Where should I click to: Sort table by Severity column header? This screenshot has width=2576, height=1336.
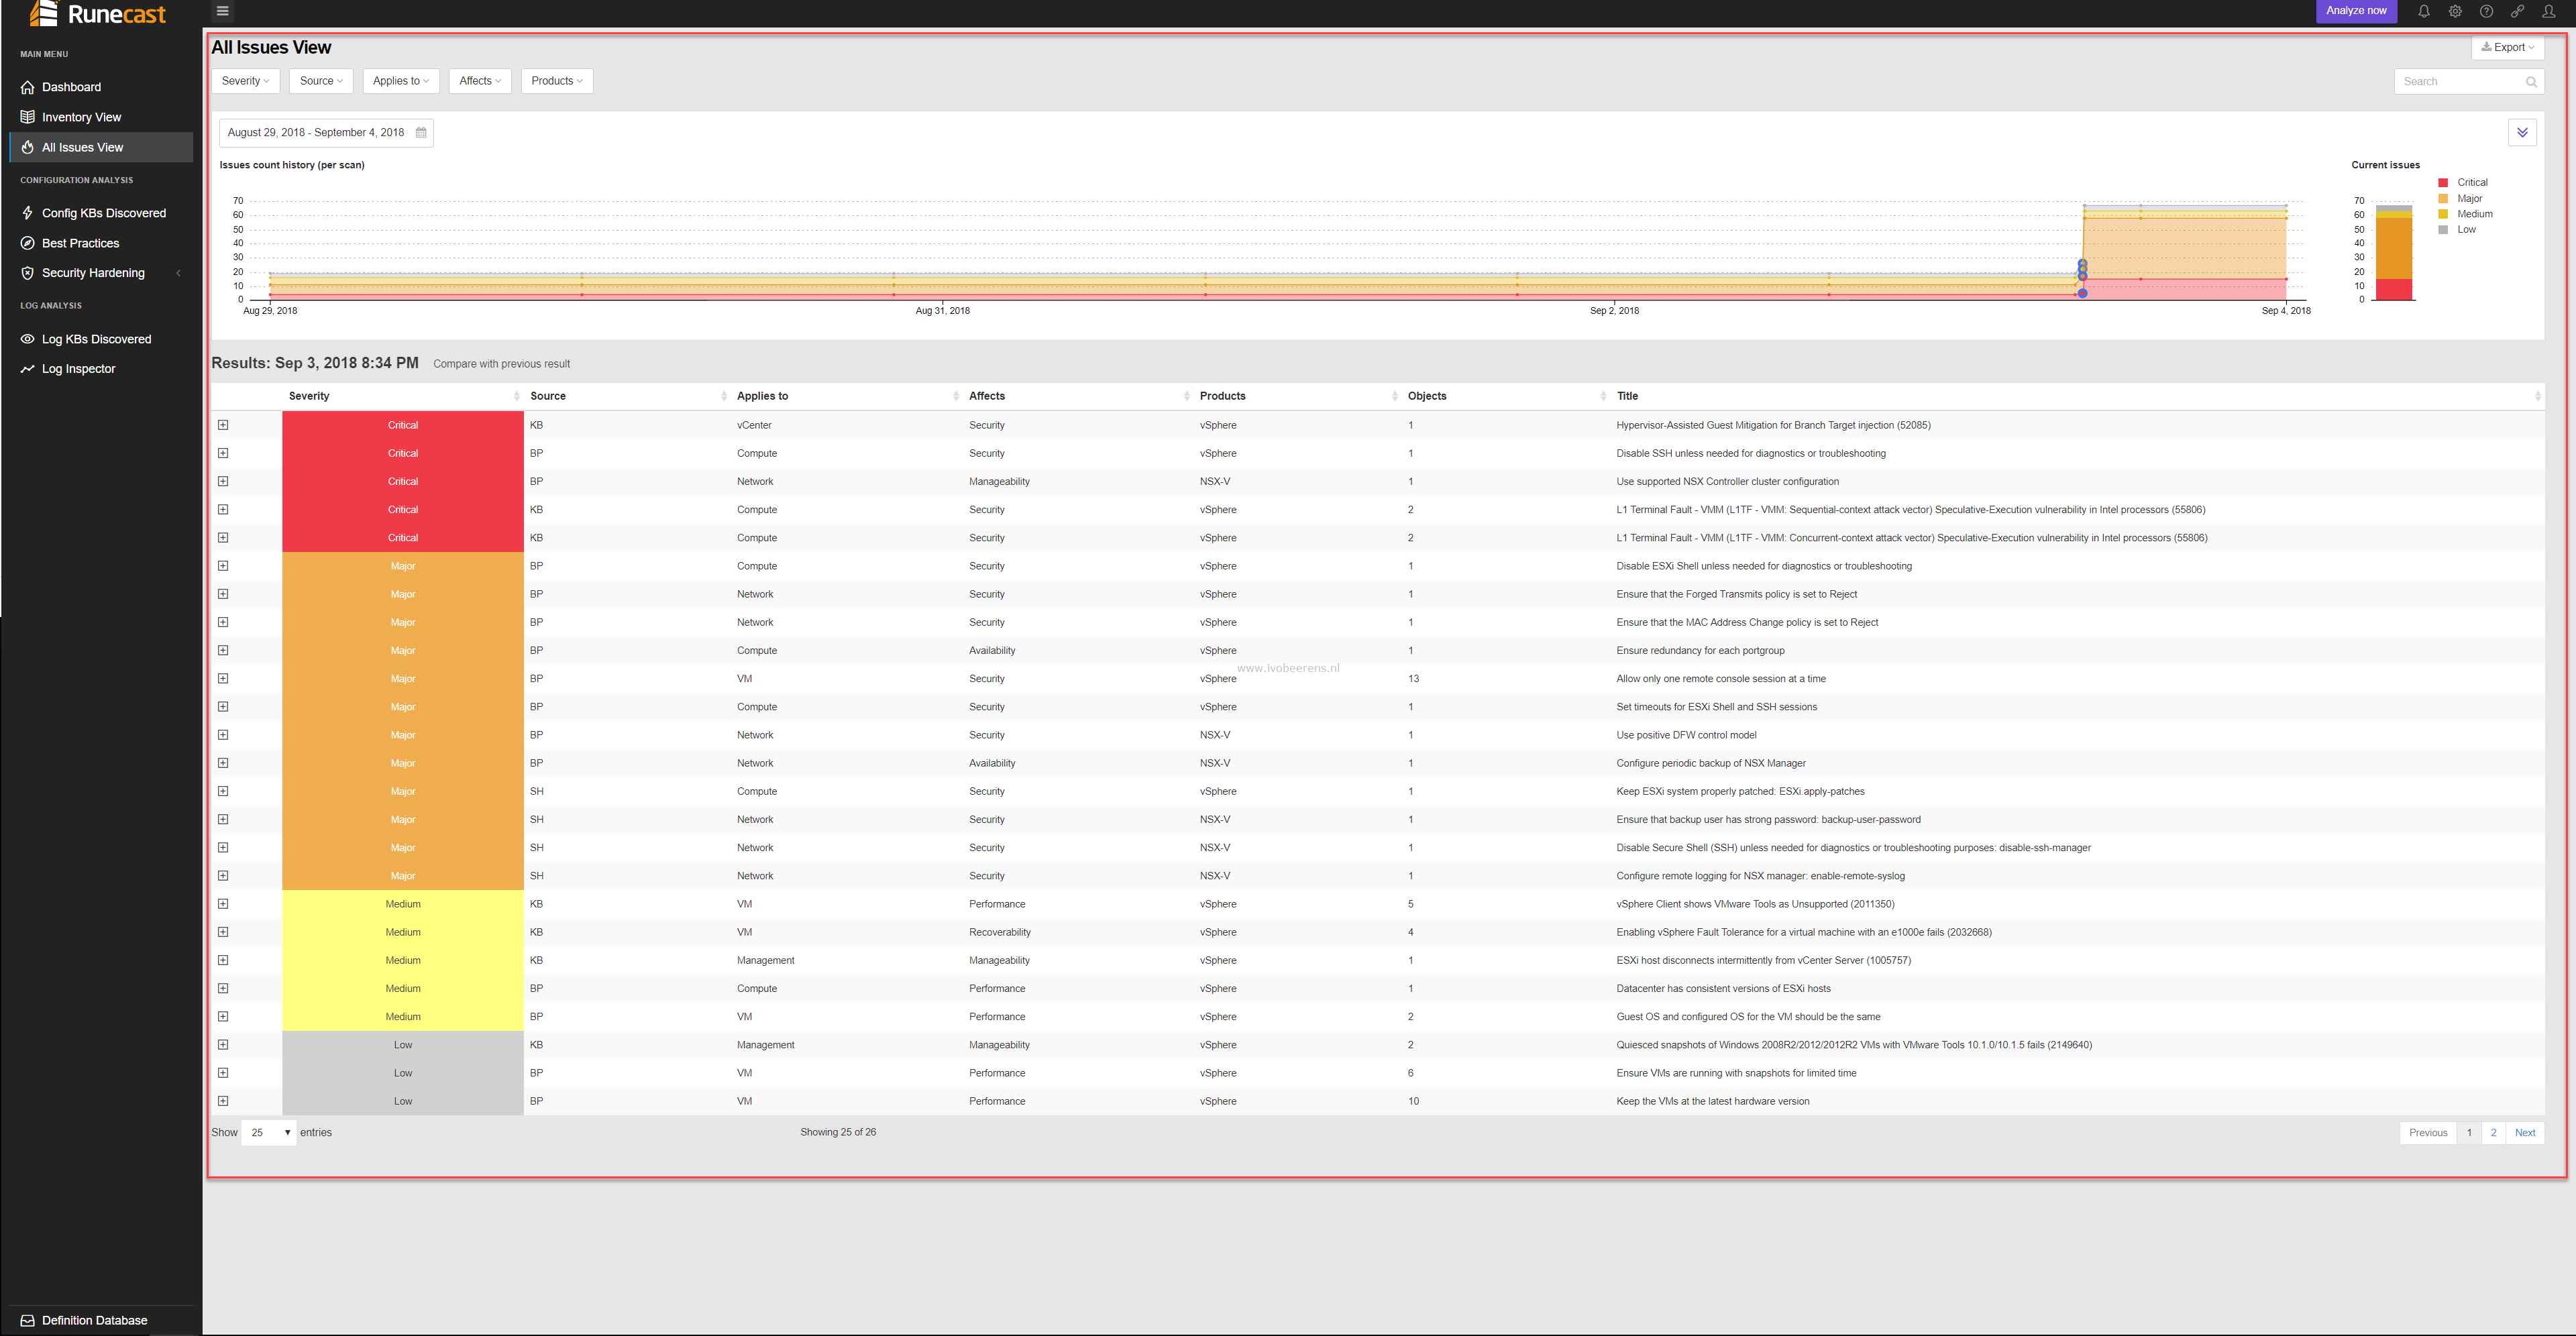click(x=403, y=396)
